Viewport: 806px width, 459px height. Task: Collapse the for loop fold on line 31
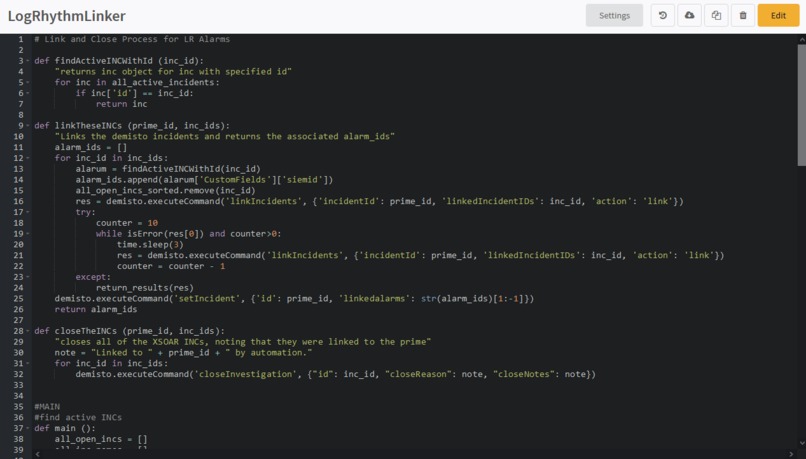[x=28, y=363]
